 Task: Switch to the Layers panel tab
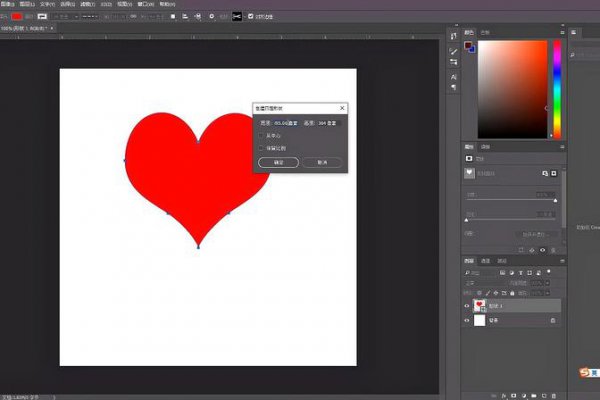469,261
